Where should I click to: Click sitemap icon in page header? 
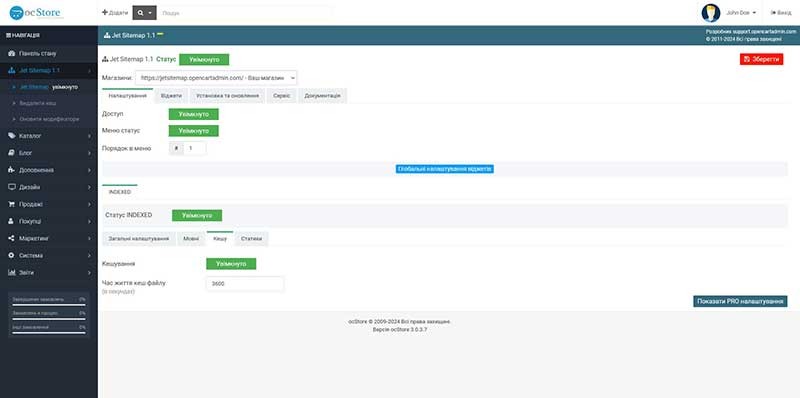pyautogui.click(x=107, y=36)
